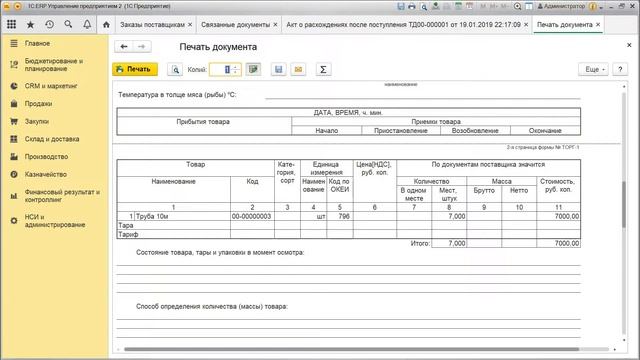Open Склад и доставка section
The height and width of the screenshot is (360, 640).
click(x=54, y=139)
